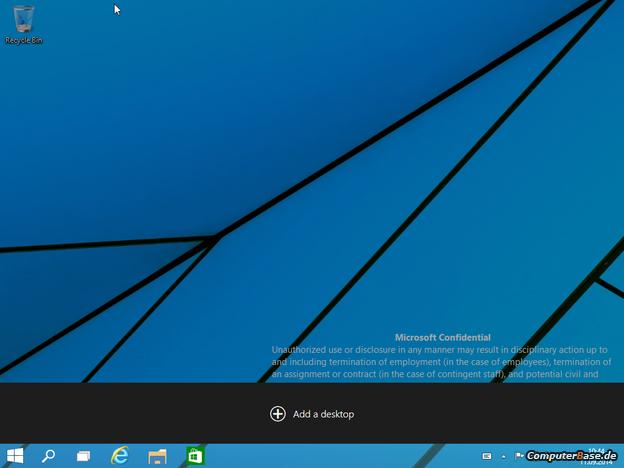Click the ComputerBase.de watermark logo

(x=572, y=457)
